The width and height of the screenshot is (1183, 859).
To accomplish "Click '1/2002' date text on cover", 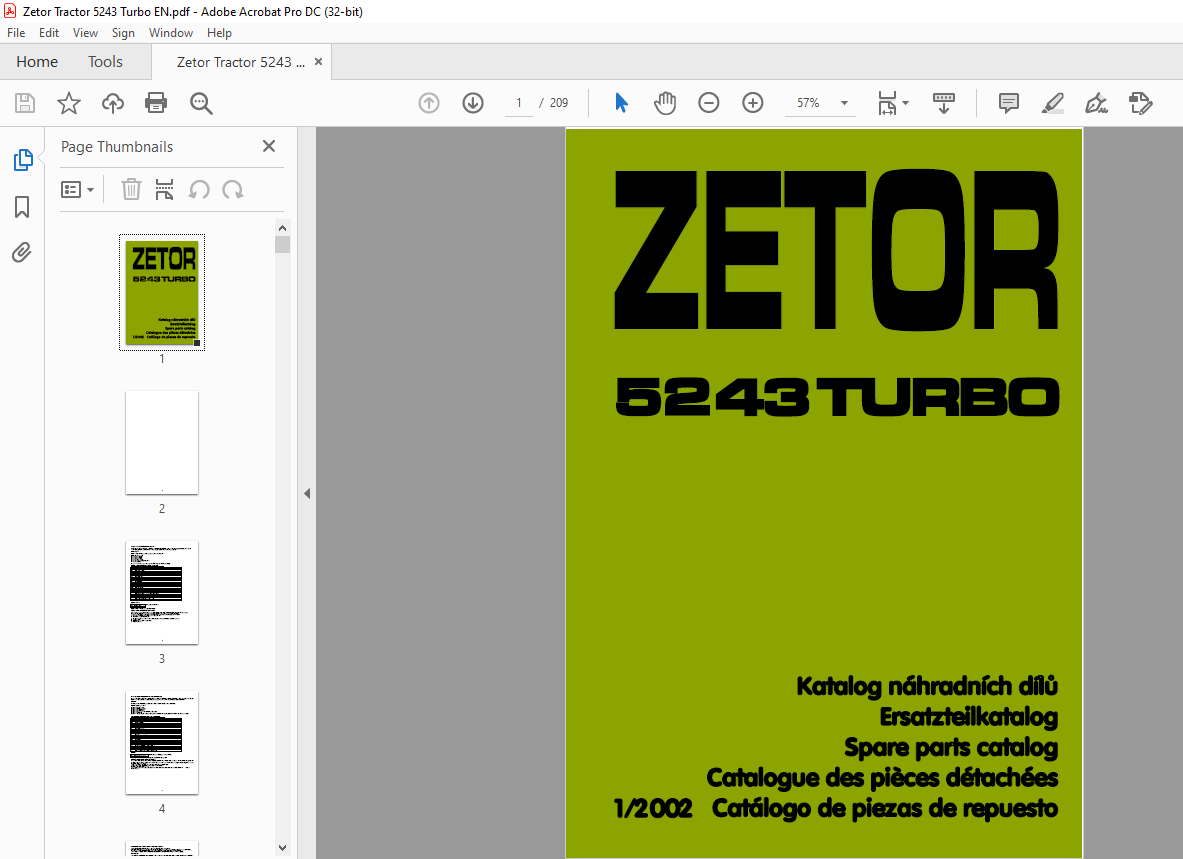I will [653, 808].
